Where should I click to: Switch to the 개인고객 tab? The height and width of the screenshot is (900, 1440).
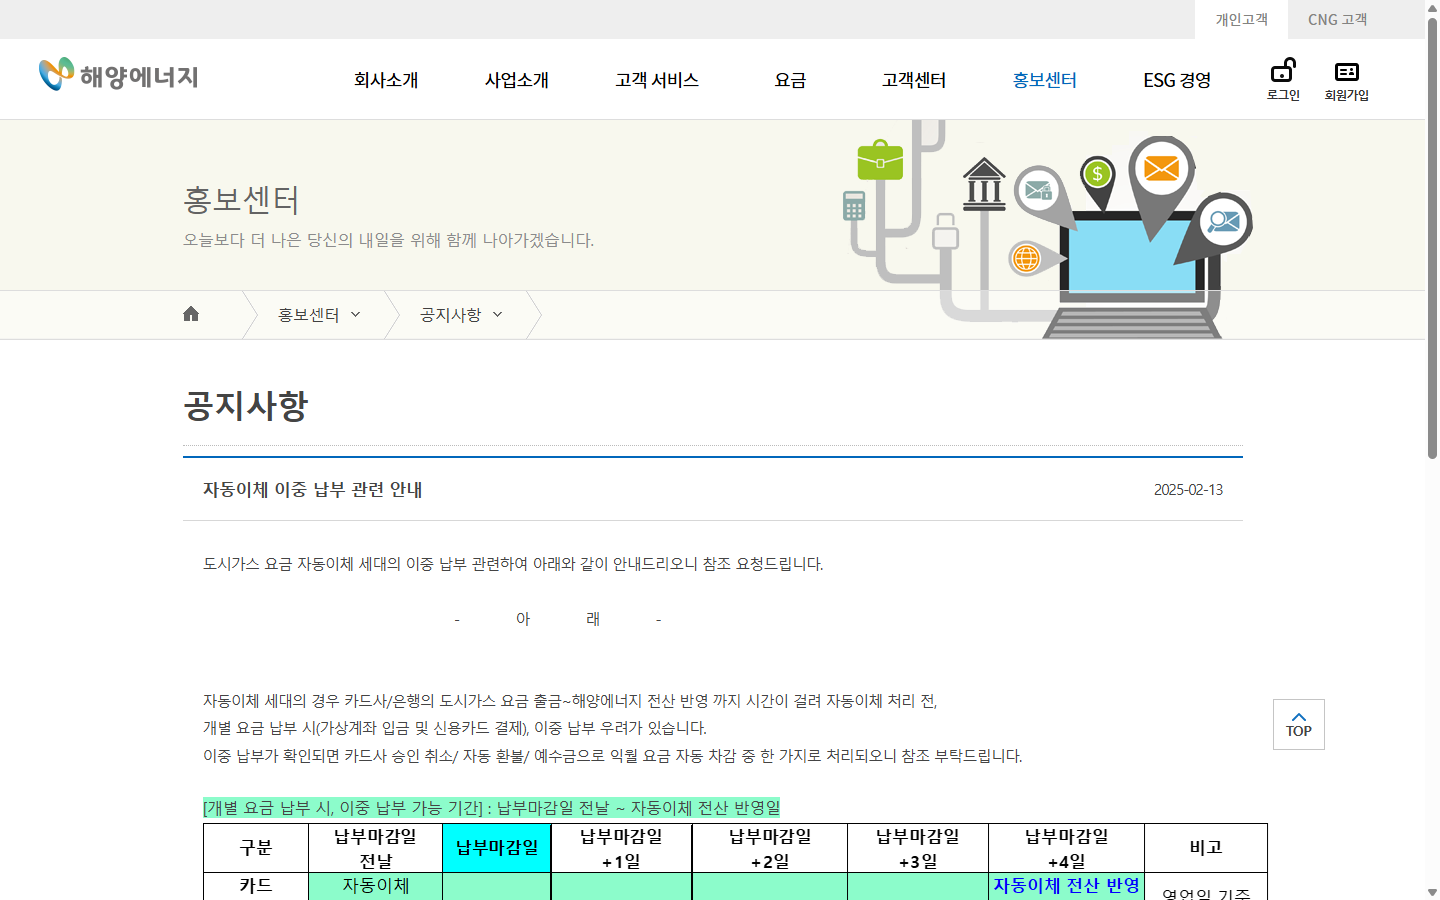tap(1241, 19)
